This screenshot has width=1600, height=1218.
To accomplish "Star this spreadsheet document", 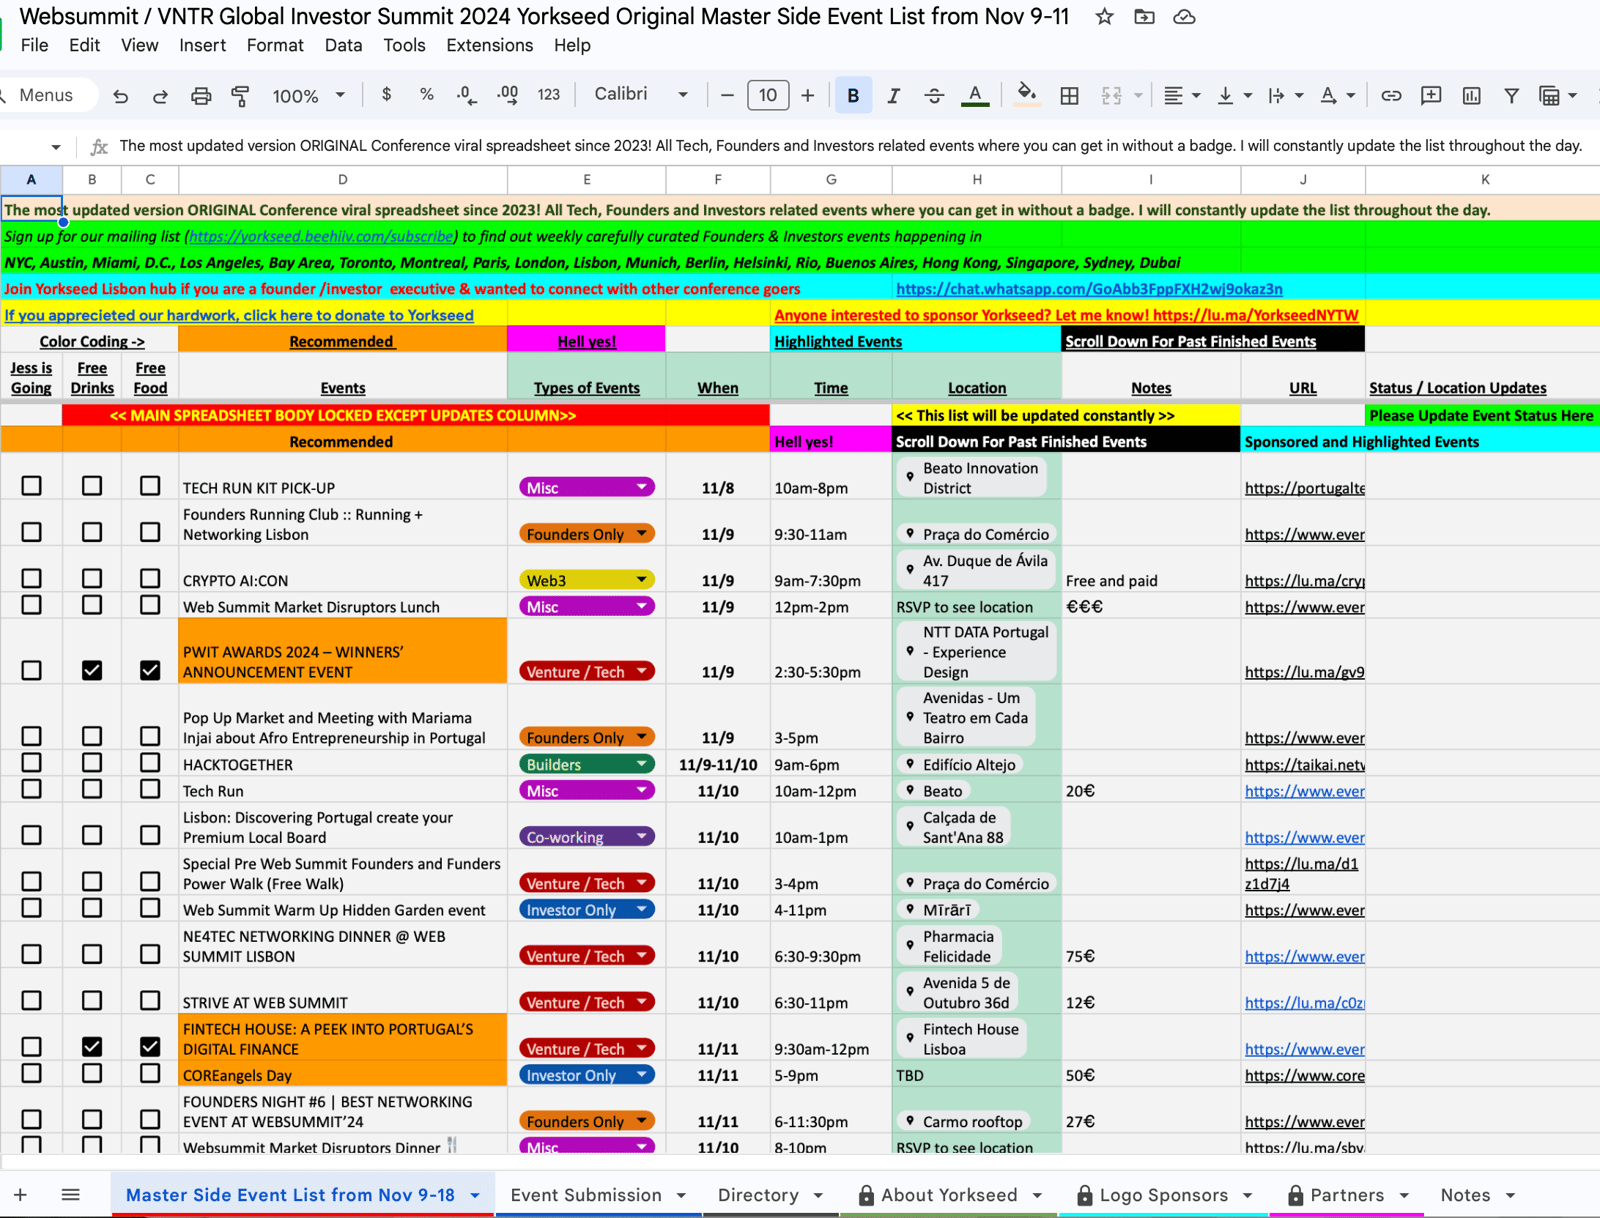I will tap(1104, 17).
